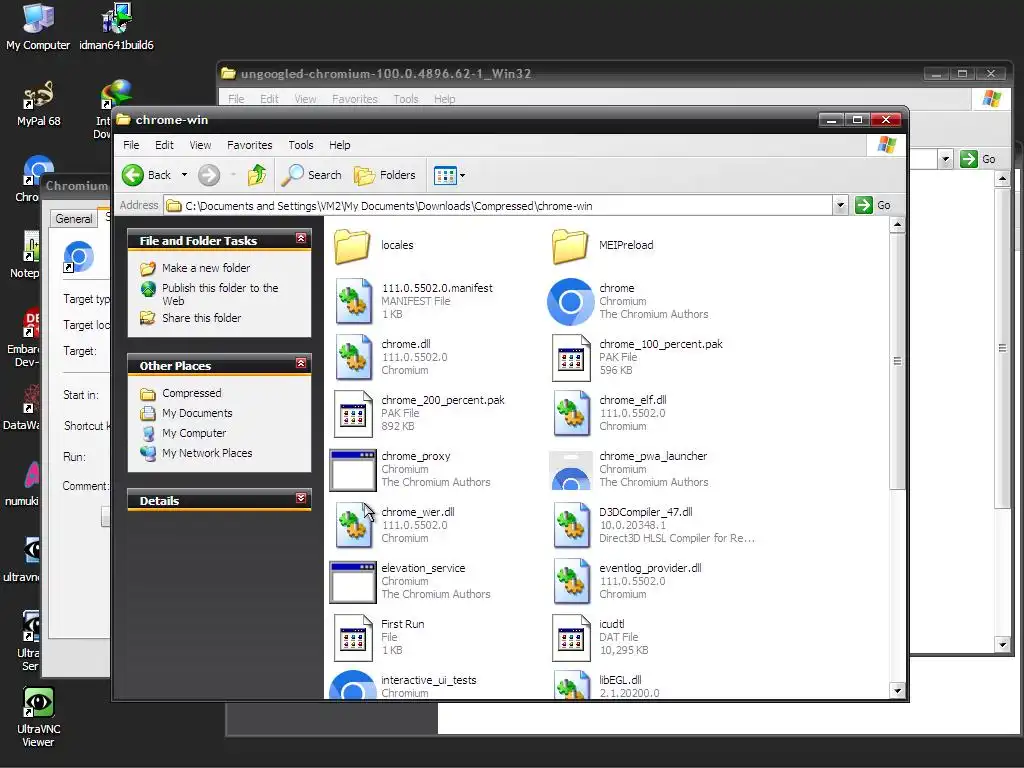
Task: Select the icudtl DAT file icon
Action: pos(571,638)
